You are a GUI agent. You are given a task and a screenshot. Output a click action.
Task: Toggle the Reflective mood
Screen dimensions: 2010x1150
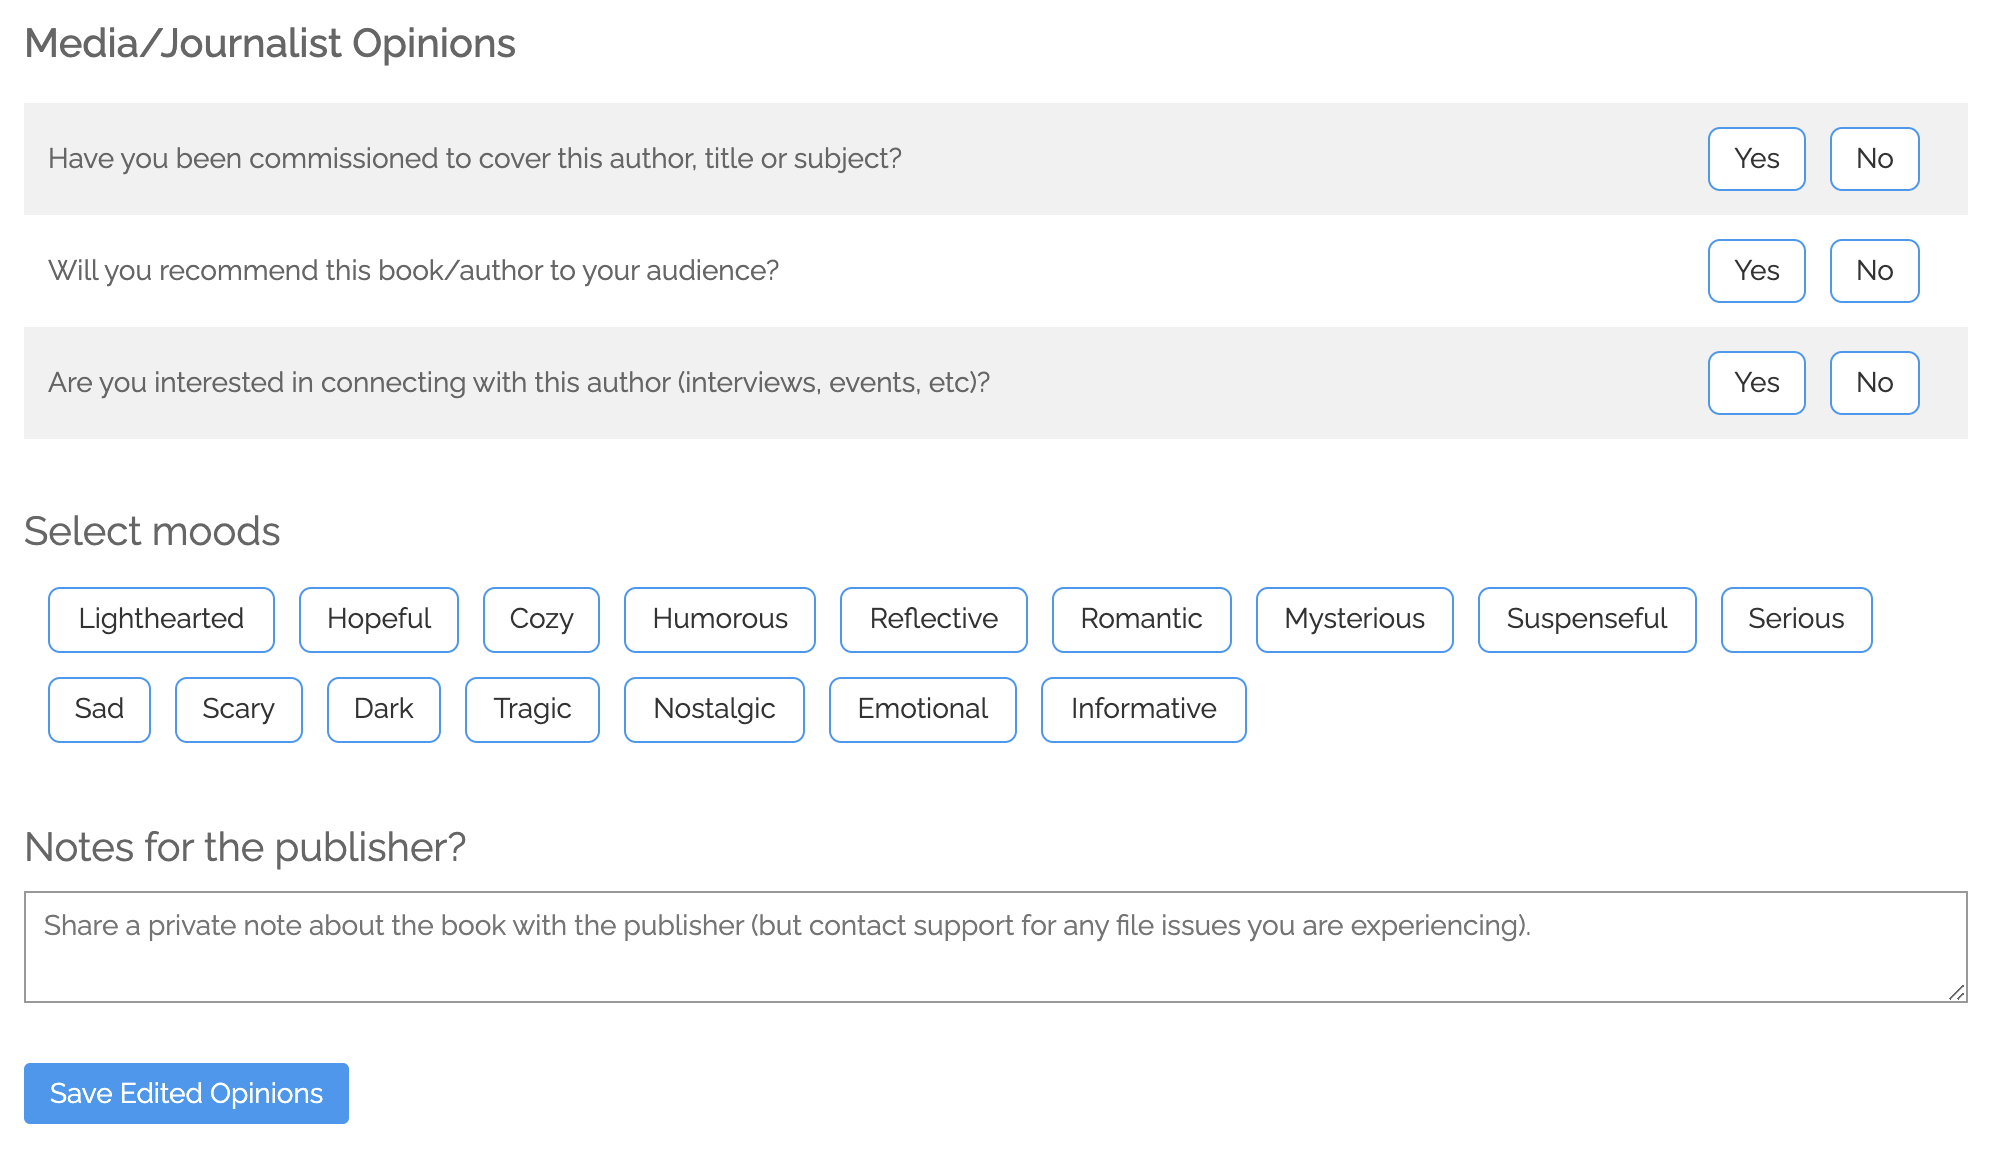[933, 620]
